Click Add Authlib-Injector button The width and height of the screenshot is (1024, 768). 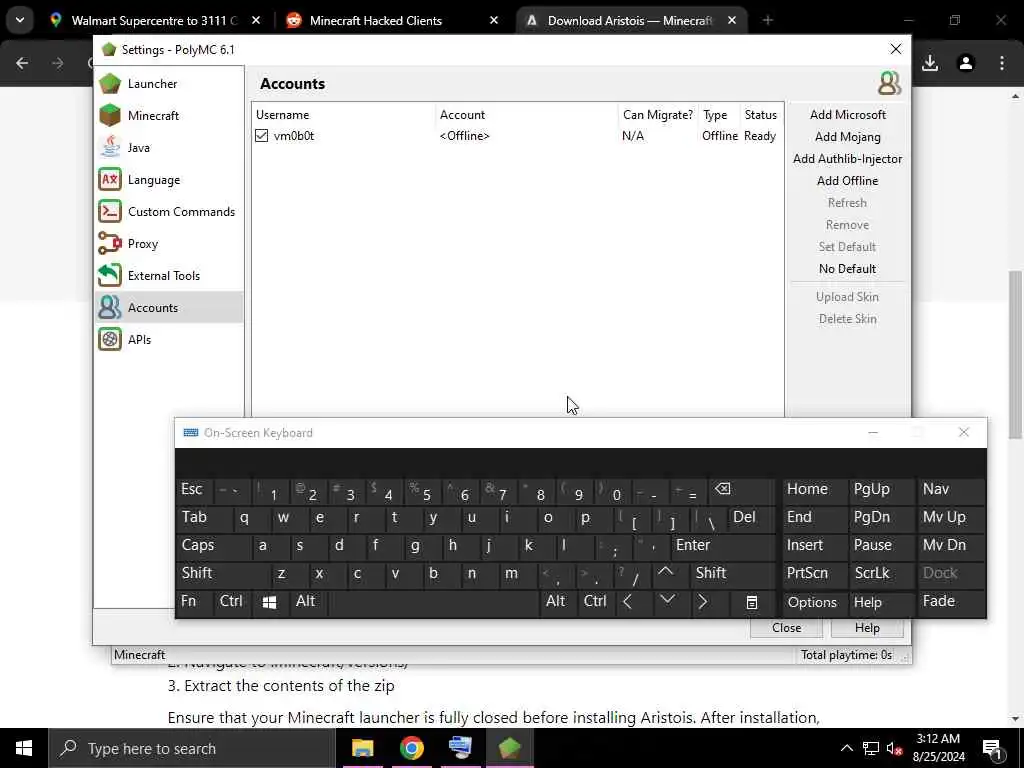(x=847, y=159)
